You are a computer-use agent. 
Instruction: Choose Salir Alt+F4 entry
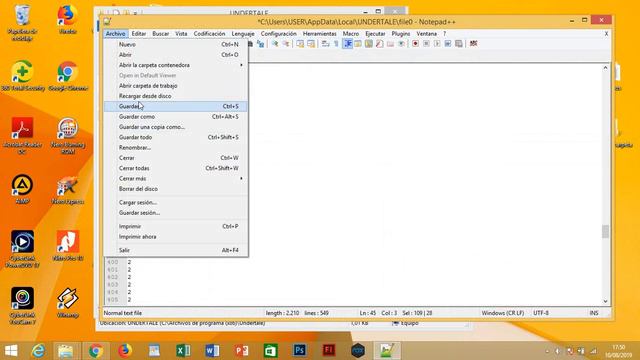click(176, 250)
